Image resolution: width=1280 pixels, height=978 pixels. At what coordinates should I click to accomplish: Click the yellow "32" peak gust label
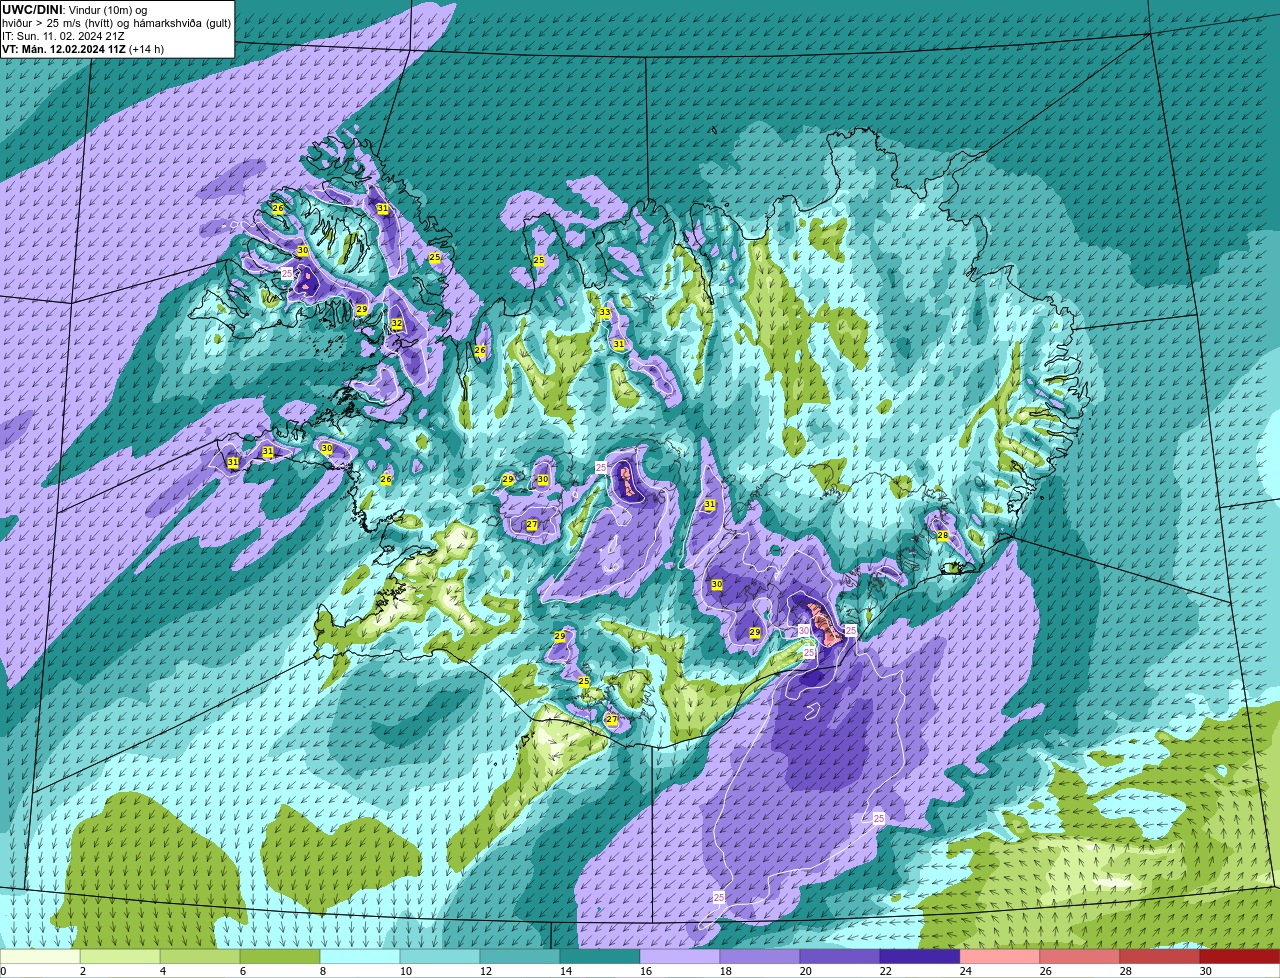coord(397,324)
